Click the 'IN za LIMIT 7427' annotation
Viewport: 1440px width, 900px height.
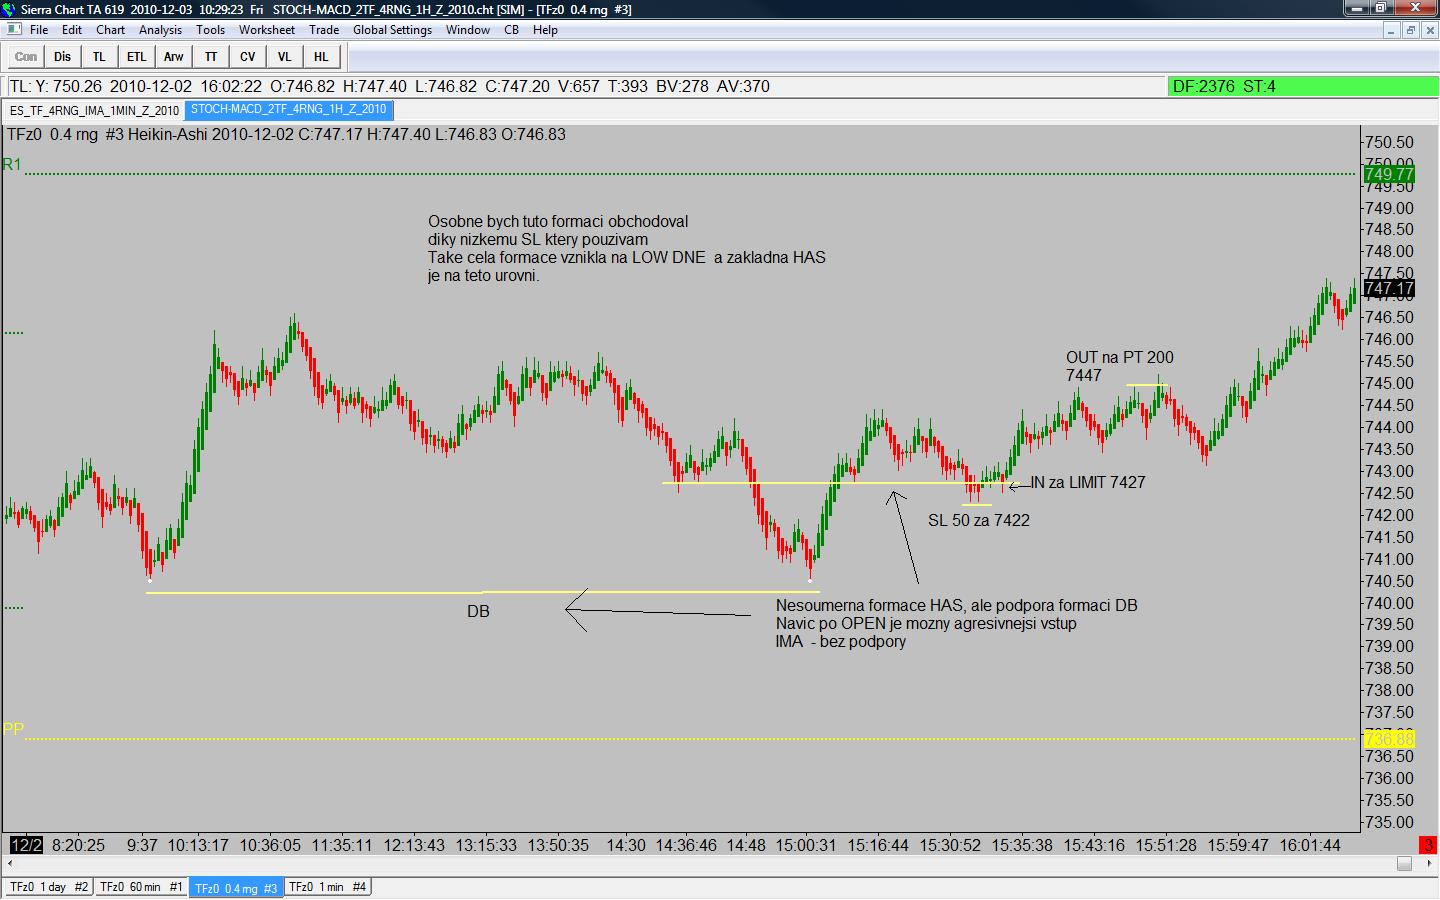[x=1088, y=483]
